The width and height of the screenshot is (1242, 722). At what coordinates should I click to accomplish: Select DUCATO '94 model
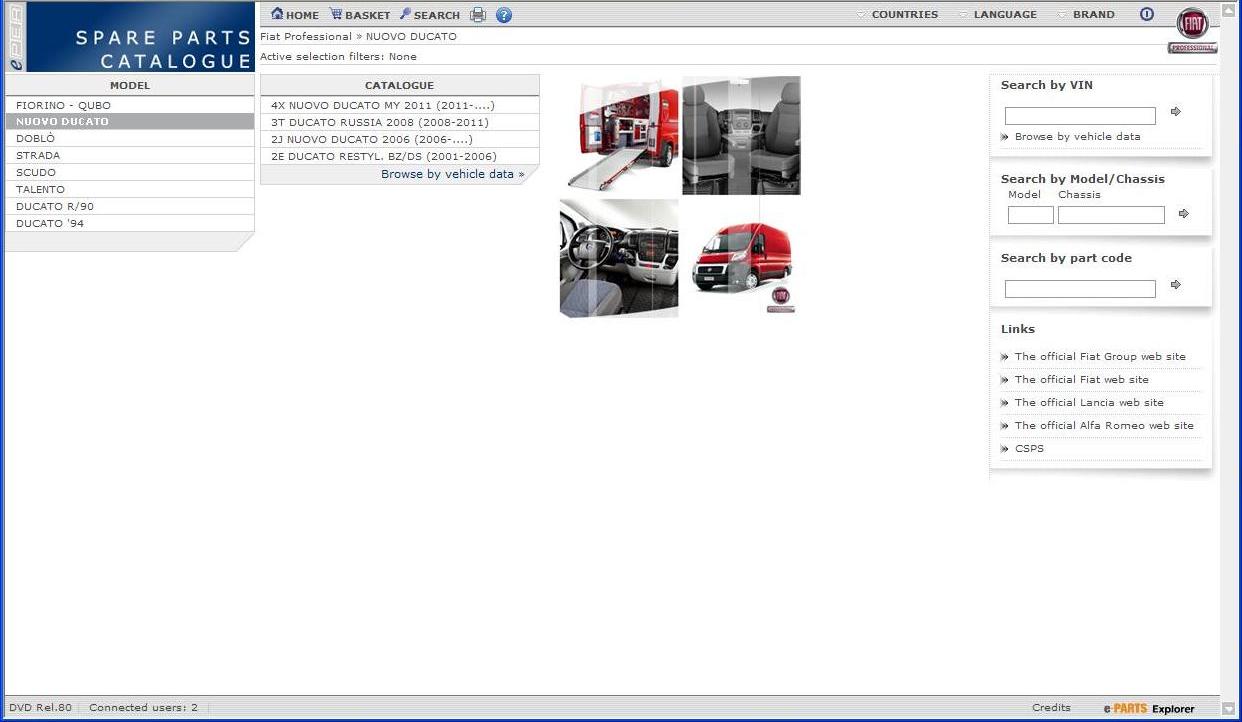coord(130,224)
